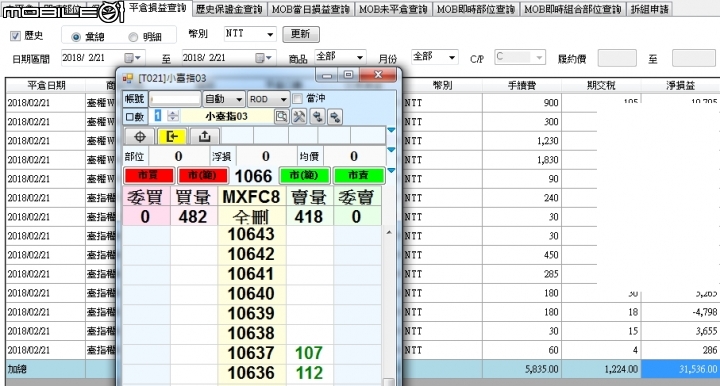Click the 淨損益 column header

coord(681,85)
